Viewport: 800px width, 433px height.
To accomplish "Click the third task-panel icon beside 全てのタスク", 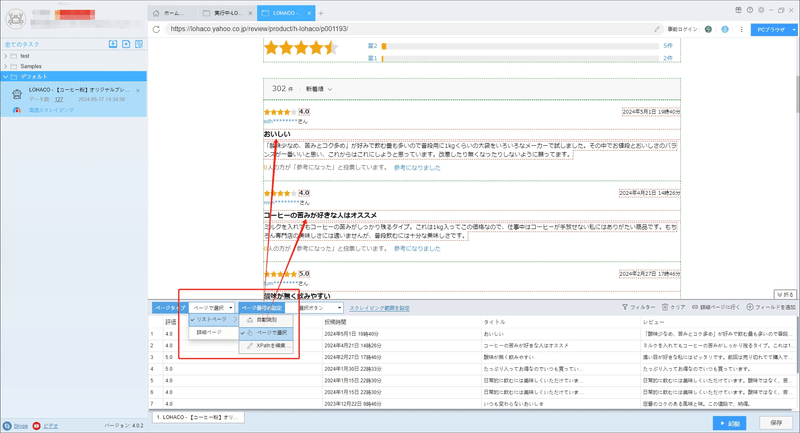I will pos(139,44).
